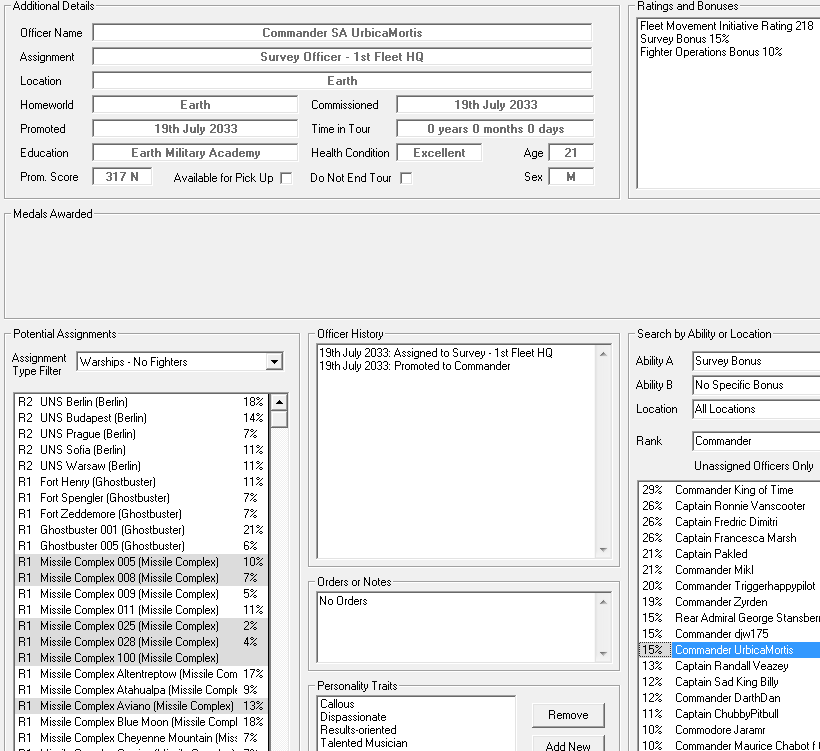Select Missile Complex 005 row
This screenshot has height=751, width=820.
click(141, 562)
